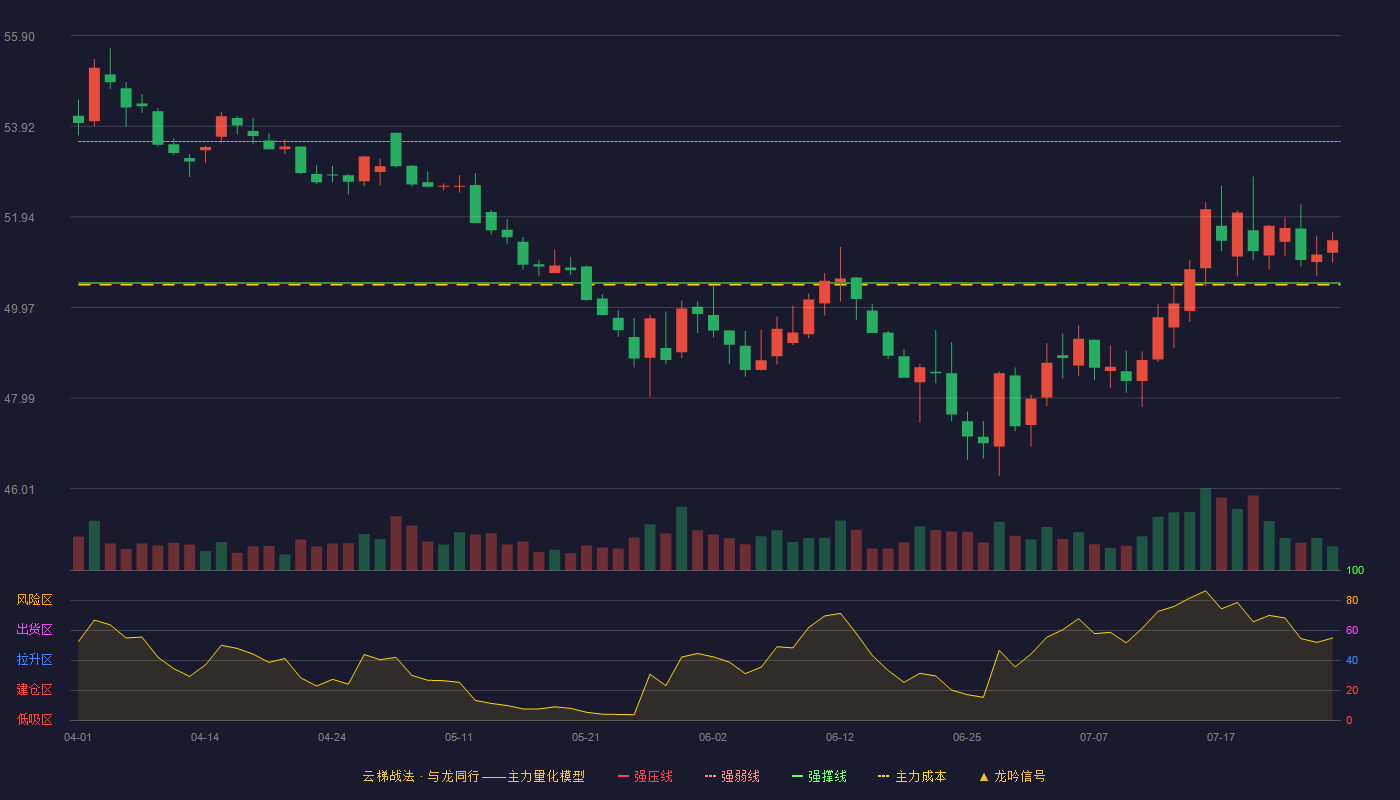
Task: Click the 07-07 date label
Action: point(1094,737)
